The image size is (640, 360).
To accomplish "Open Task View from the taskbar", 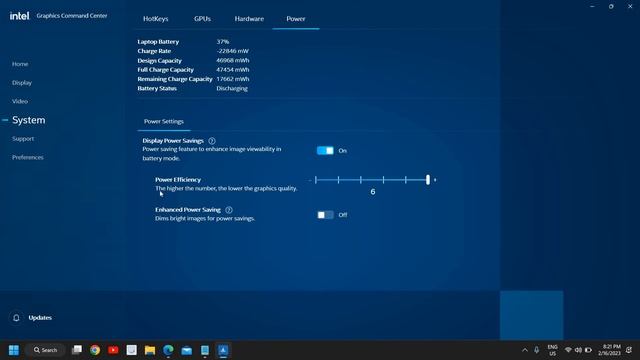I will coord(77,350).
